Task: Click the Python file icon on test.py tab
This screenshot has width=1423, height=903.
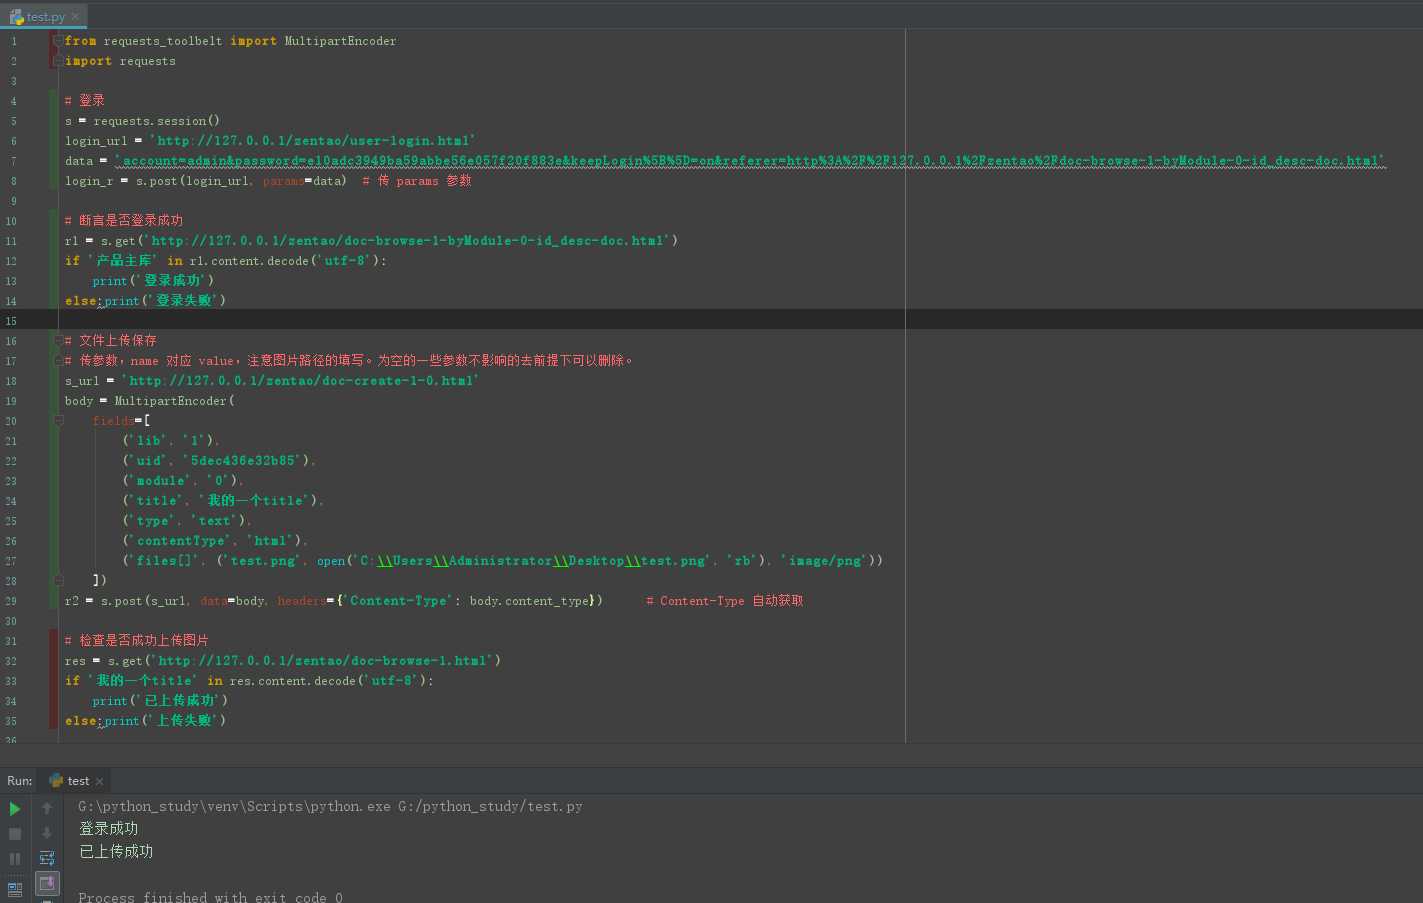Action: (17, 17)
